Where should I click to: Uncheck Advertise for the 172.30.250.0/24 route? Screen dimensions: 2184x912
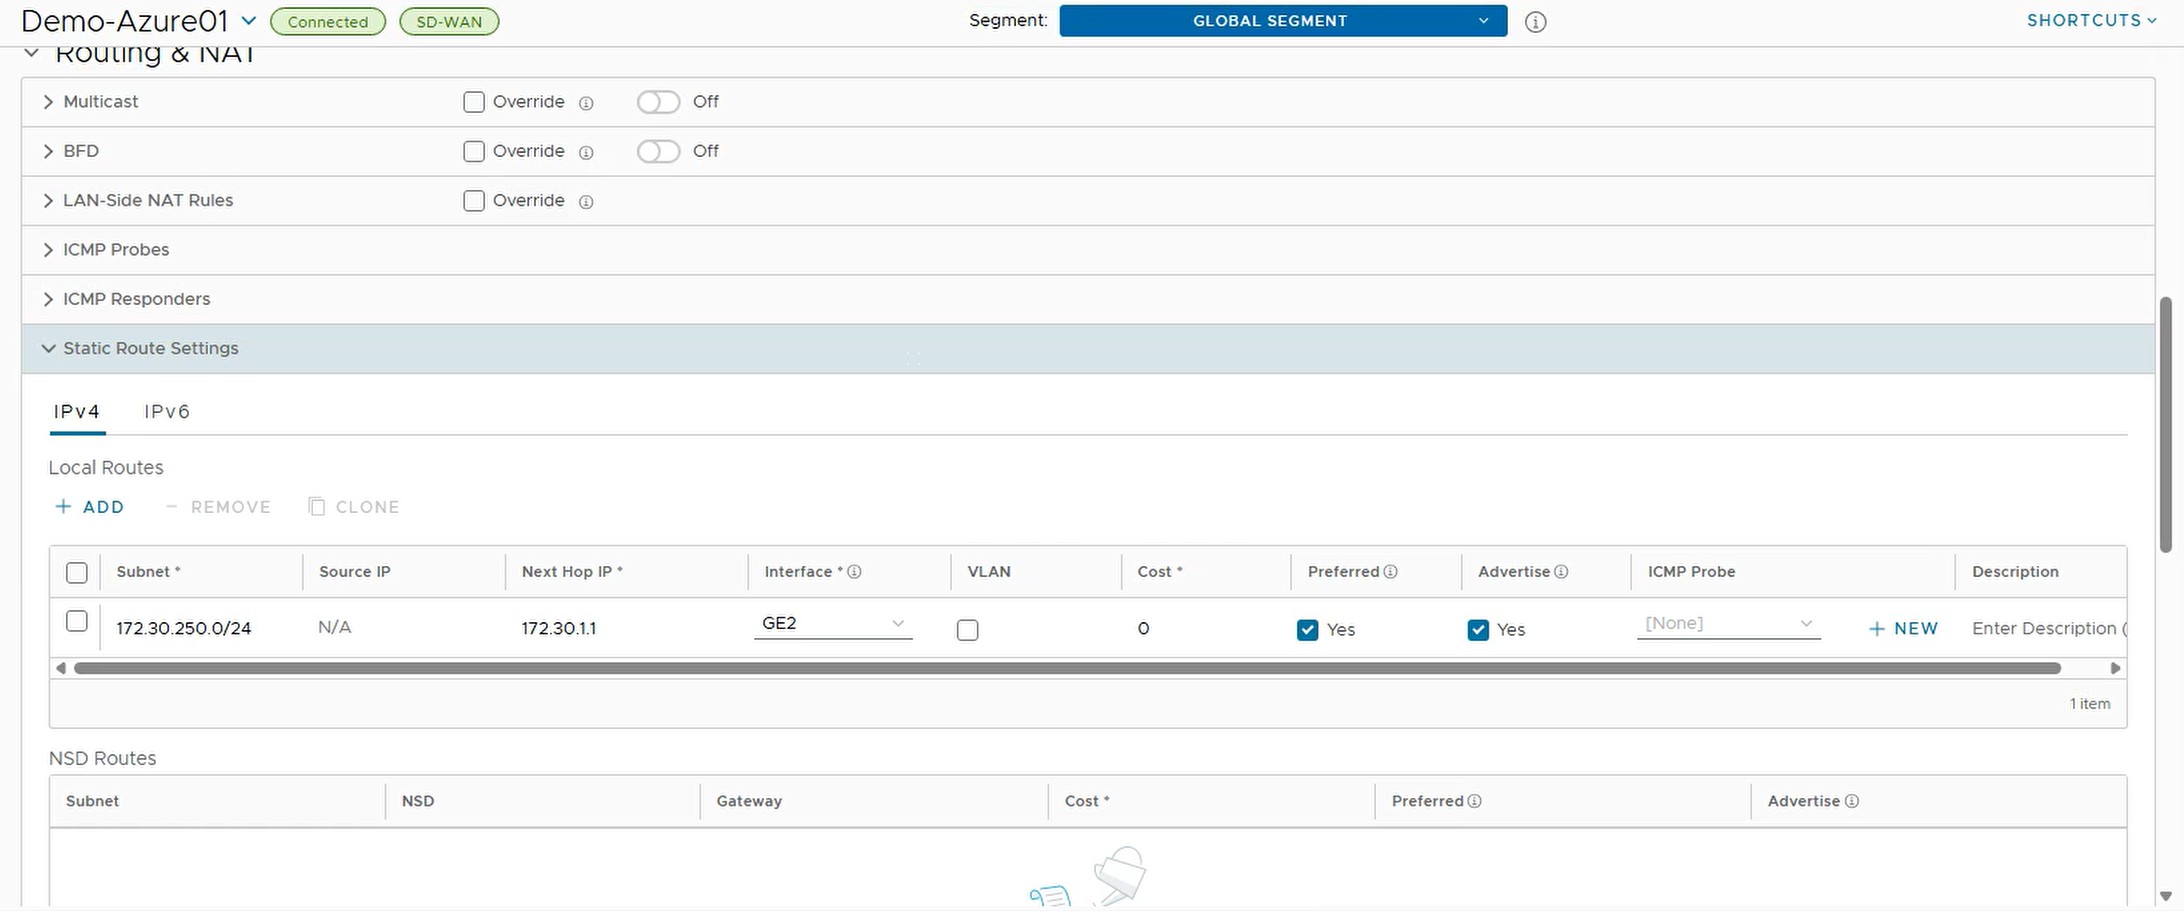1478,630
